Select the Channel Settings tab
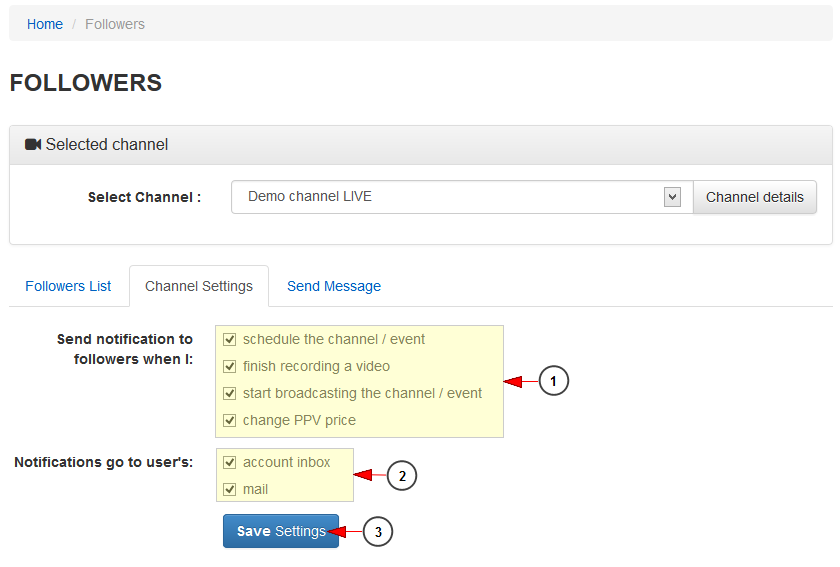Viewport: 840px width, 567px height. point(199,286)
